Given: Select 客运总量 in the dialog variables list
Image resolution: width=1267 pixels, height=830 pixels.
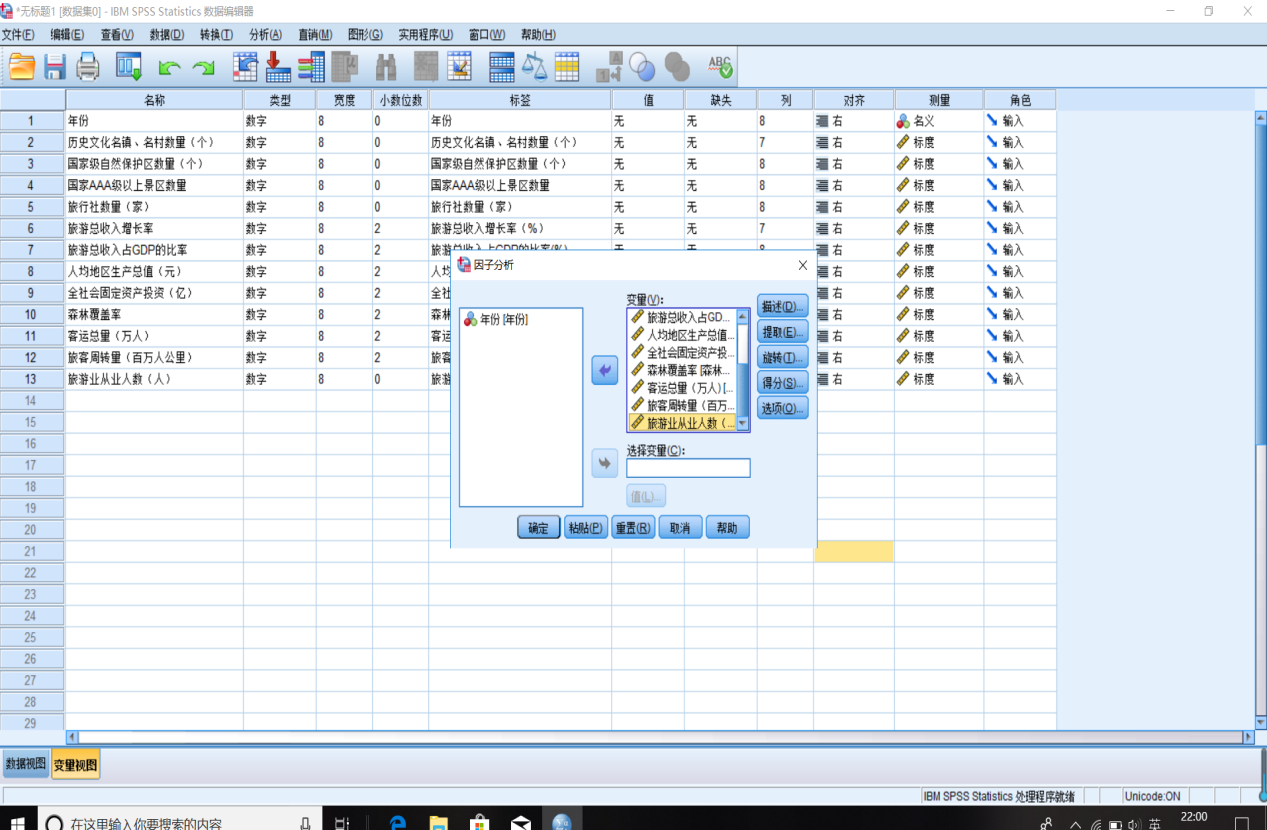Looking at the screenshot, I should click(682, 387).
